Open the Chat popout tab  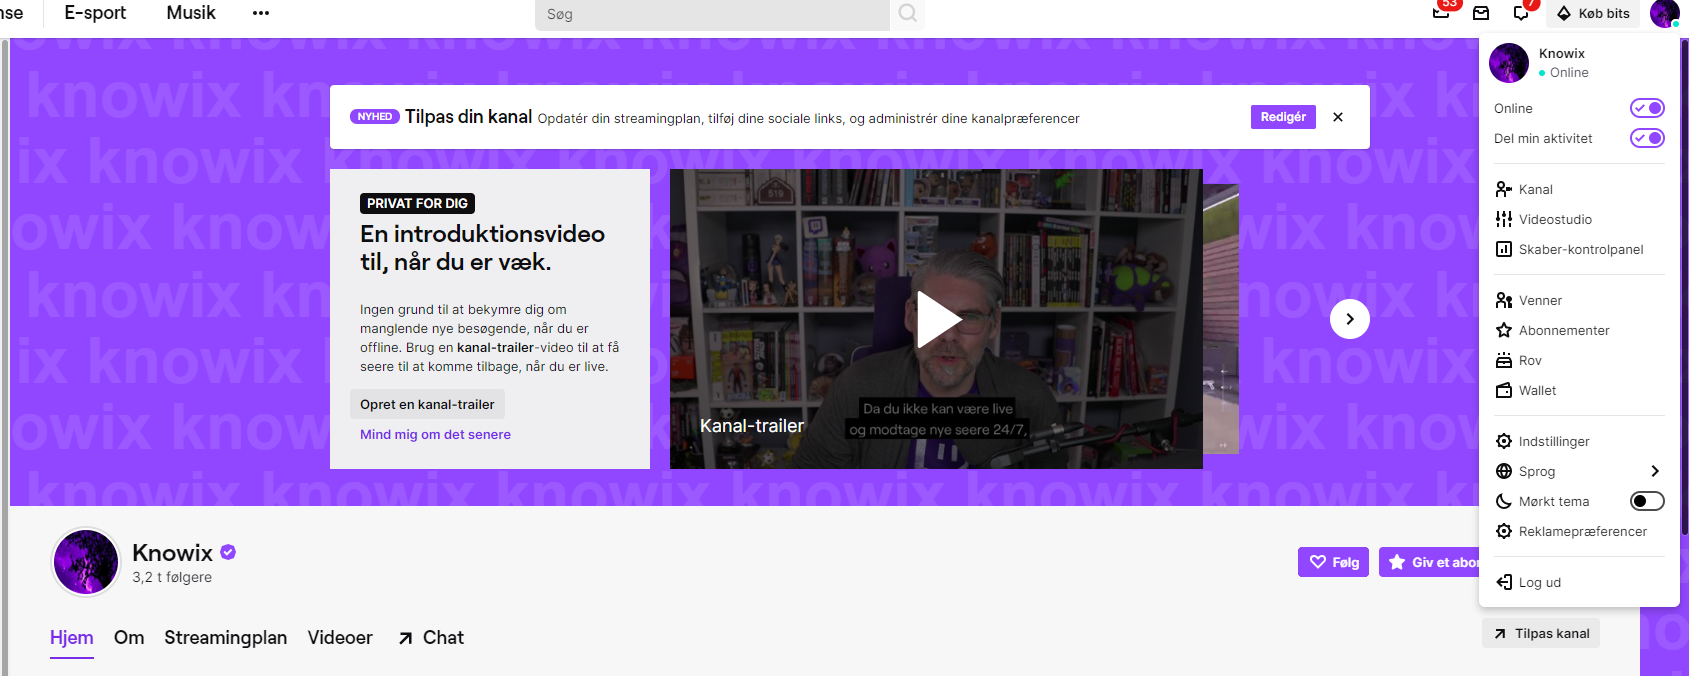pyautogui.click(x=431, y=638)
